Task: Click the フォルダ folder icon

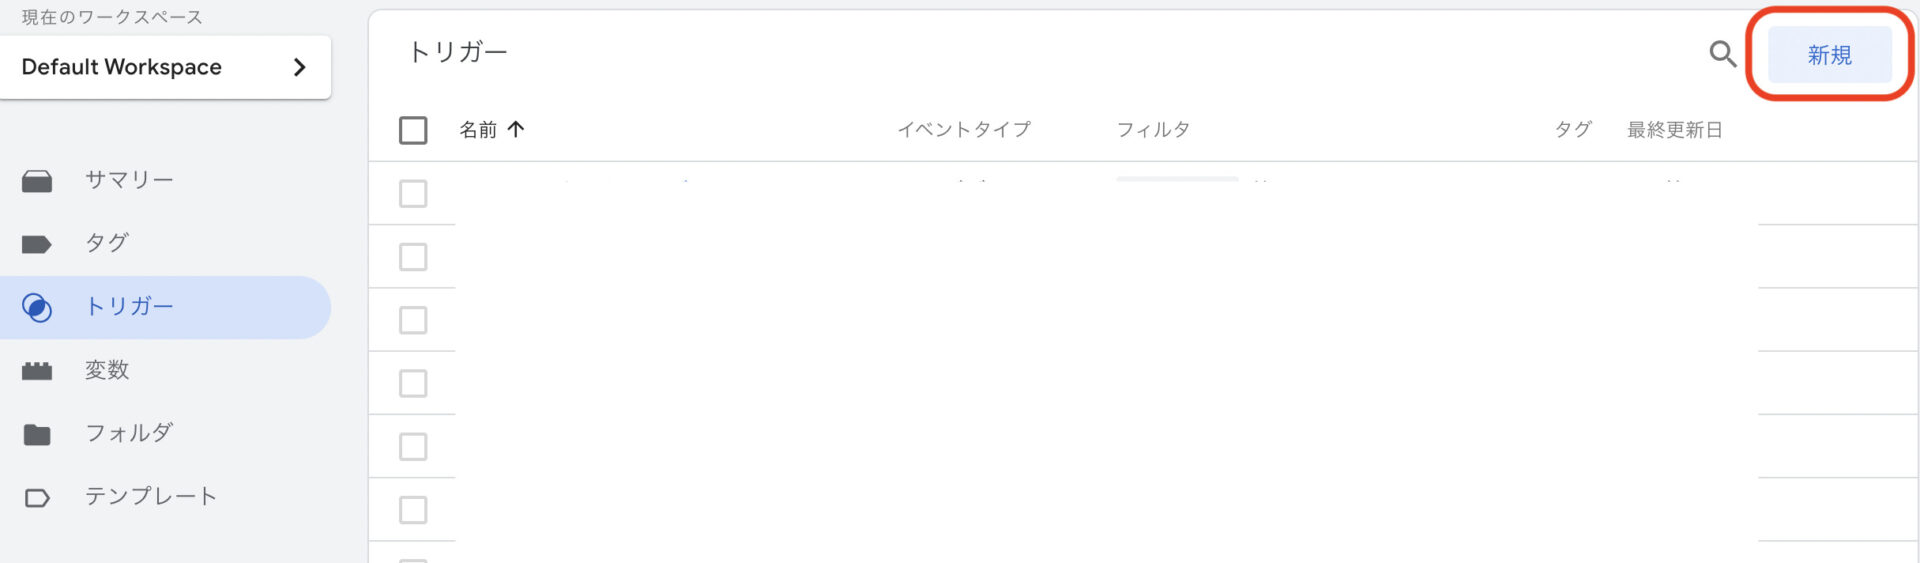Action: [37, 434]
